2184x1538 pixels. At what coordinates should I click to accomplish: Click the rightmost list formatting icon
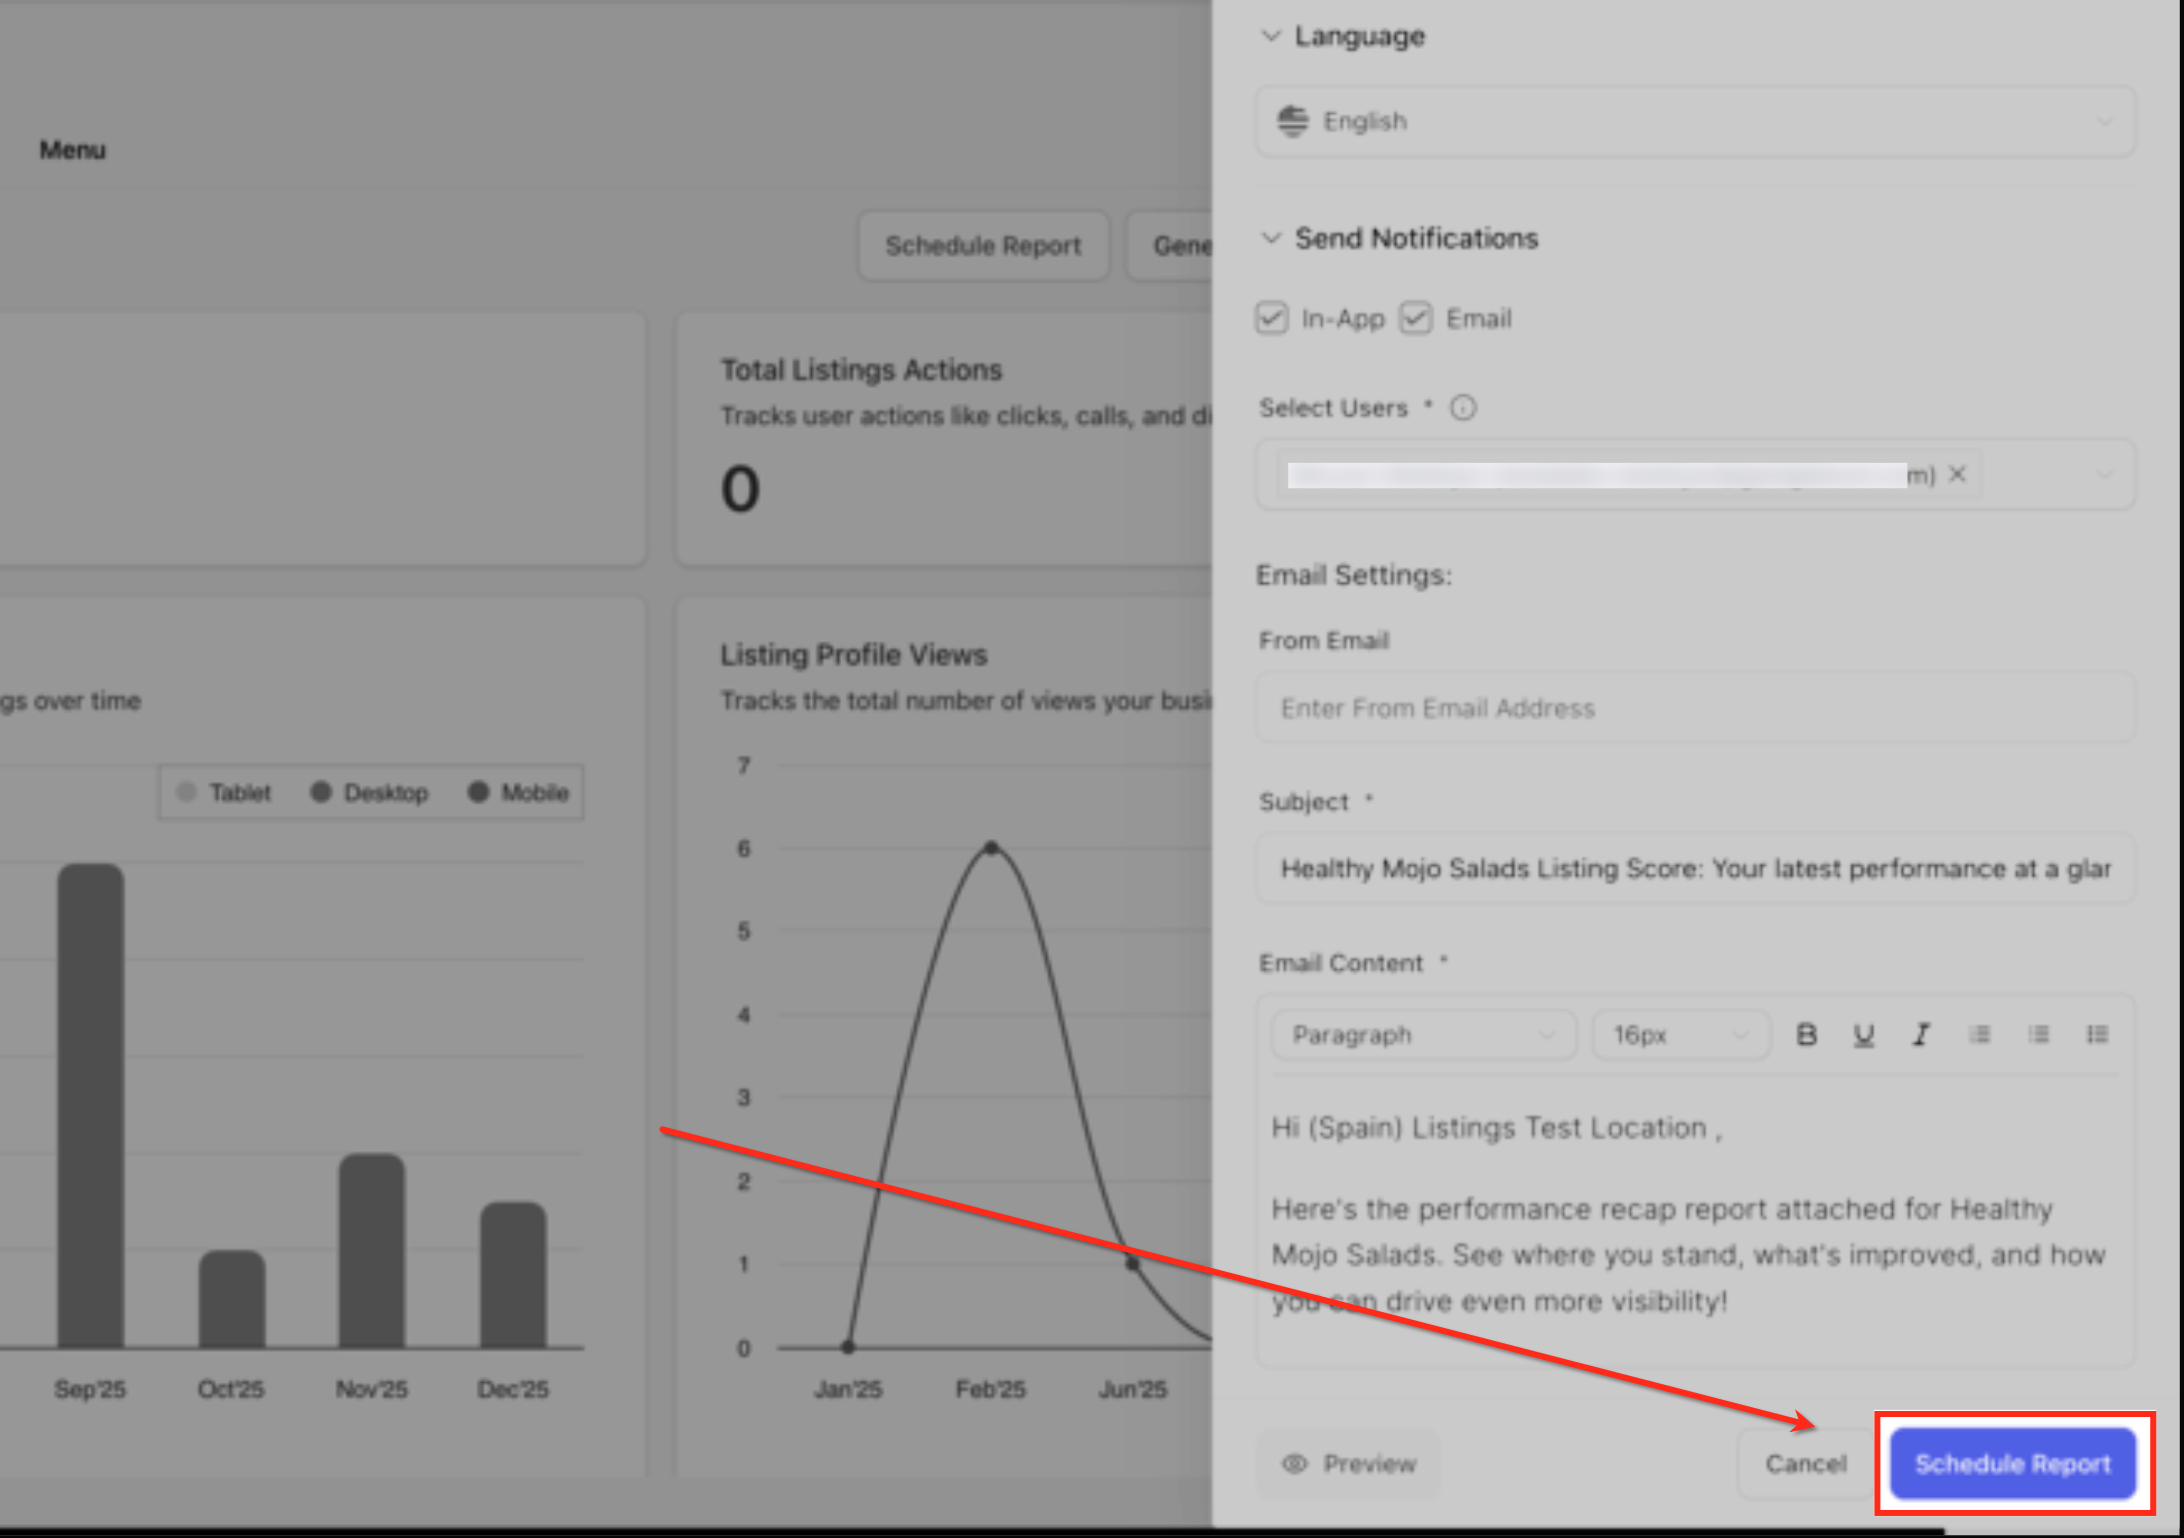coord(2098,1035)
